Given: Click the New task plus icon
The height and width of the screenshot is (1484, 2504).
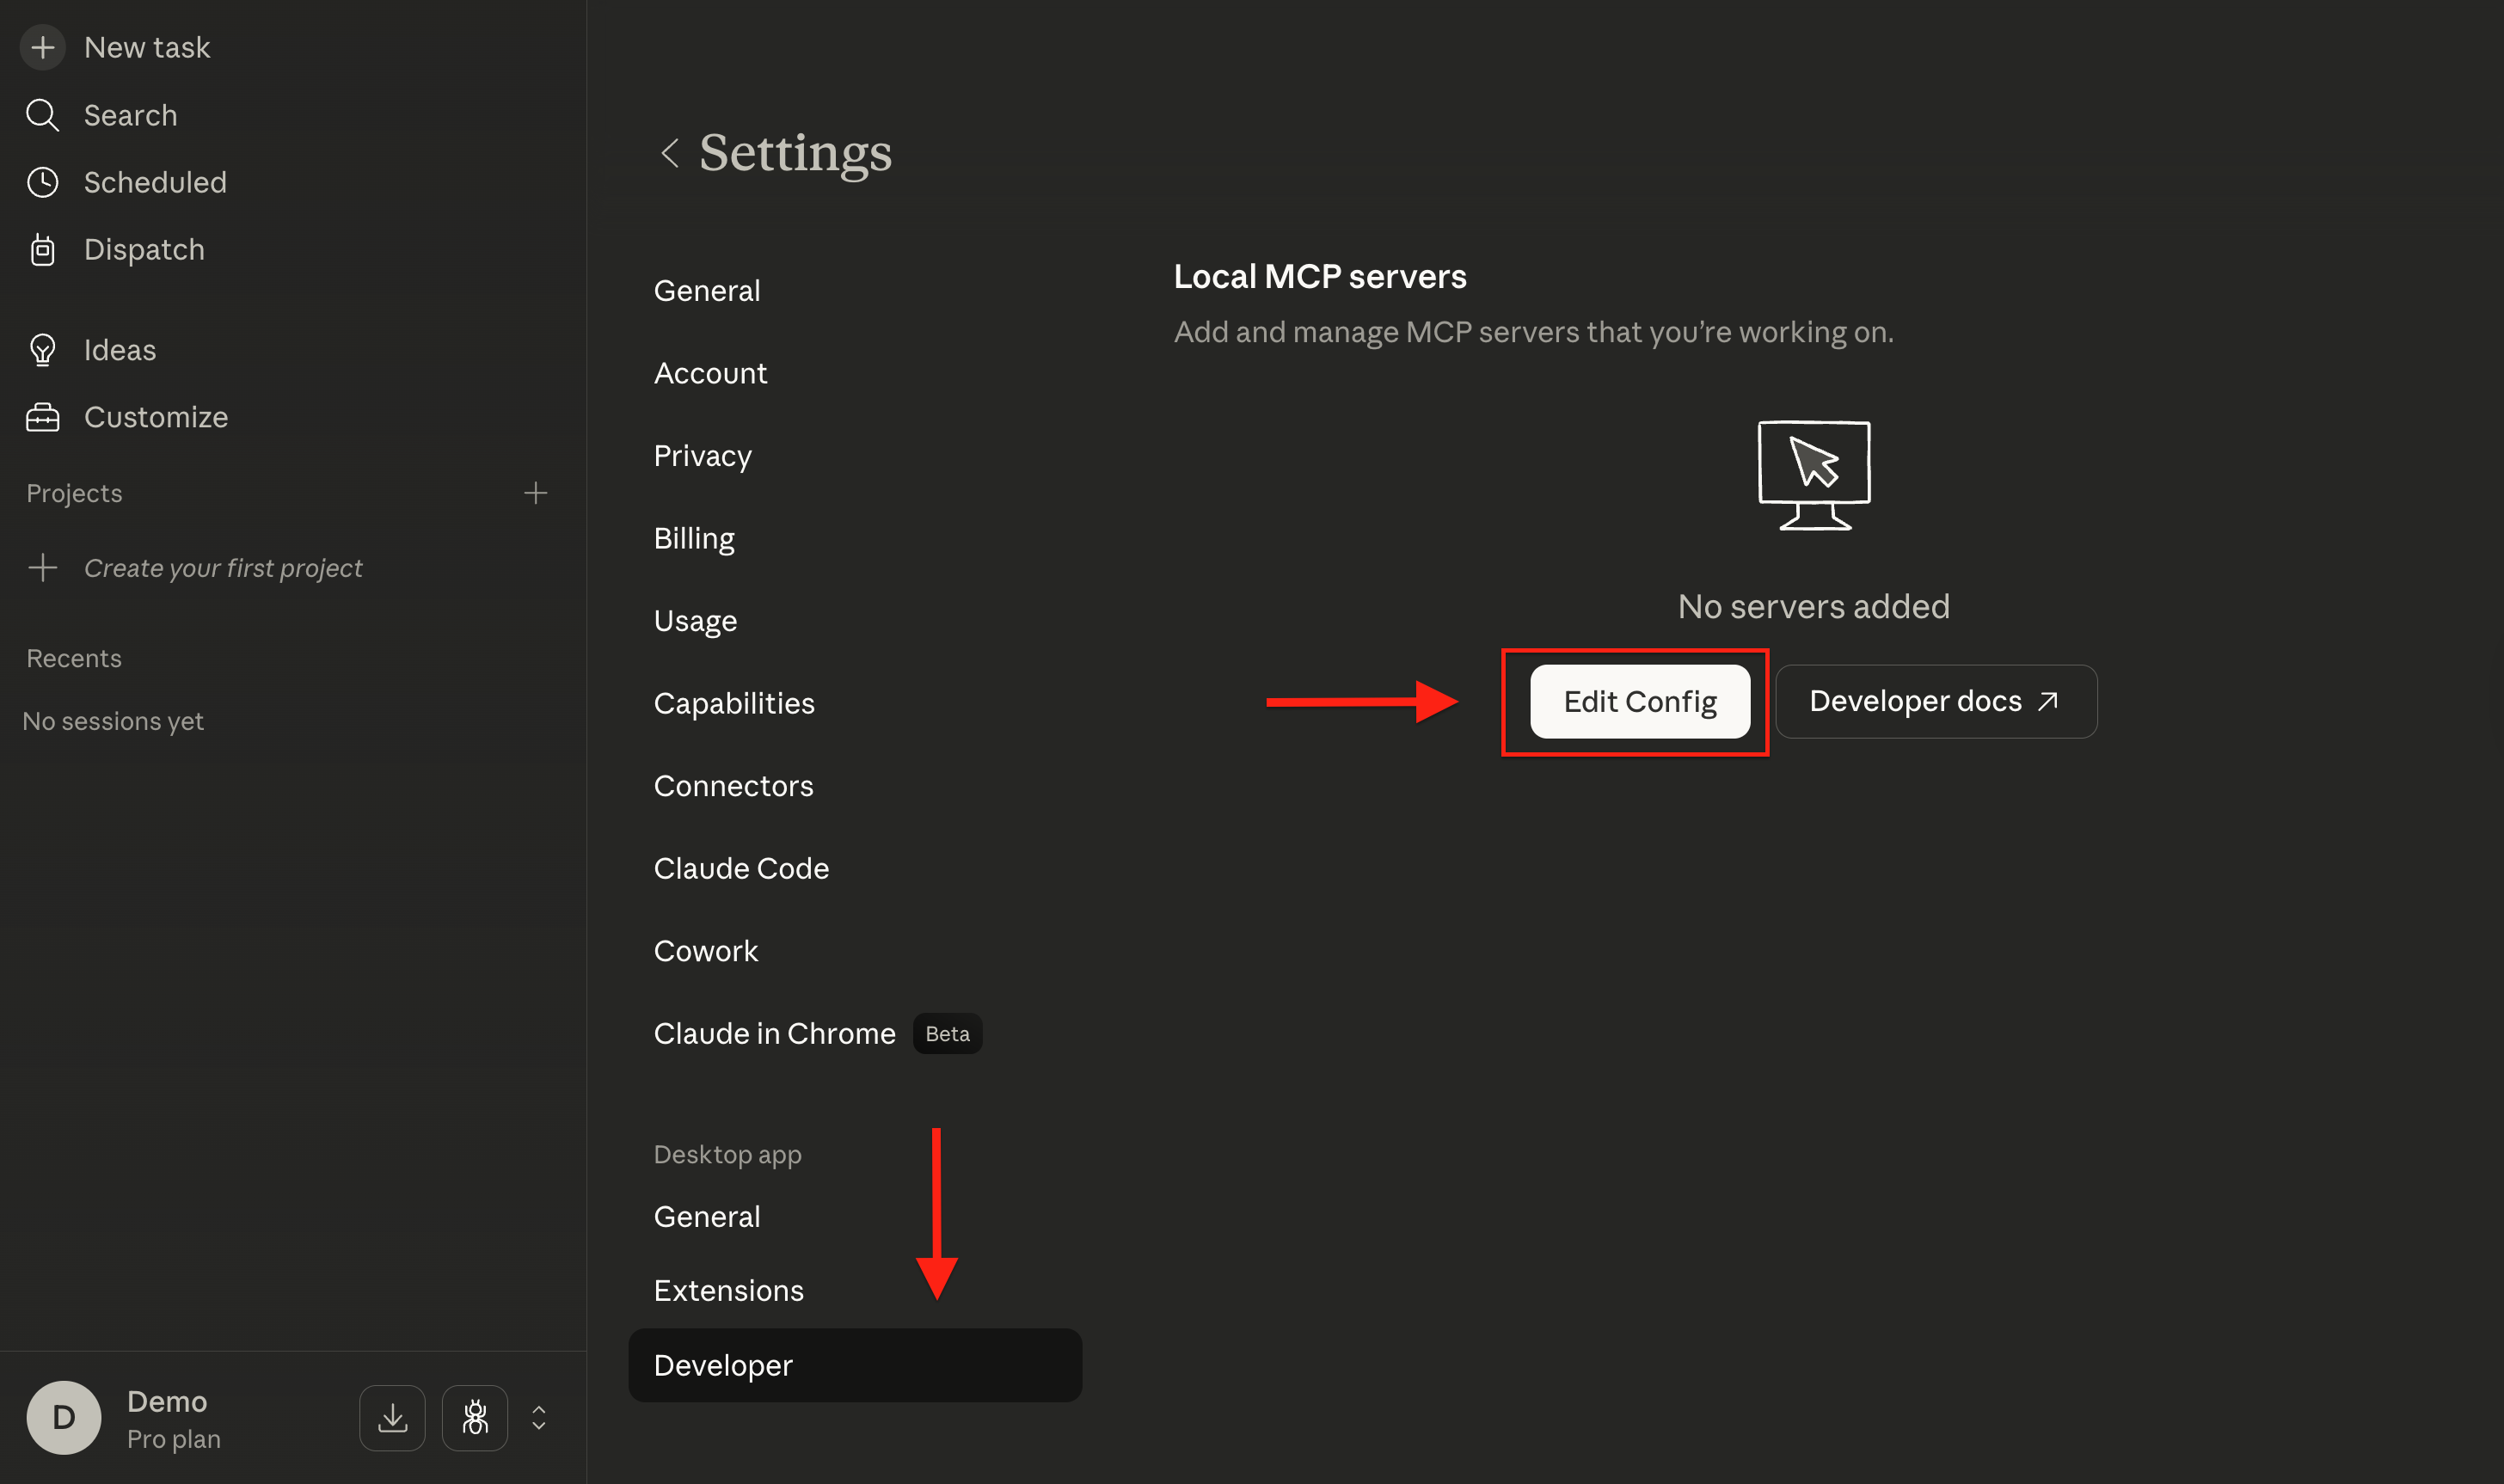Looking at the screenshot, I should [x=42, y=47].
